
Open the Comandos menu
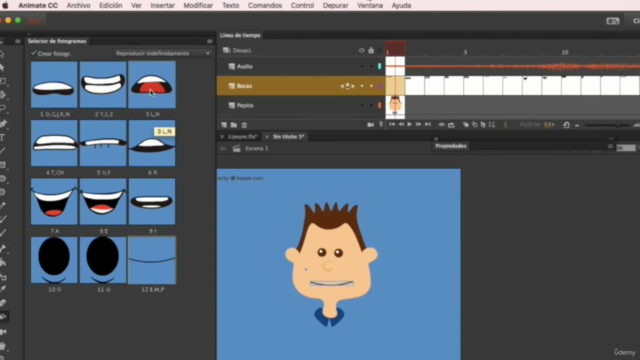tap(265, 5)
